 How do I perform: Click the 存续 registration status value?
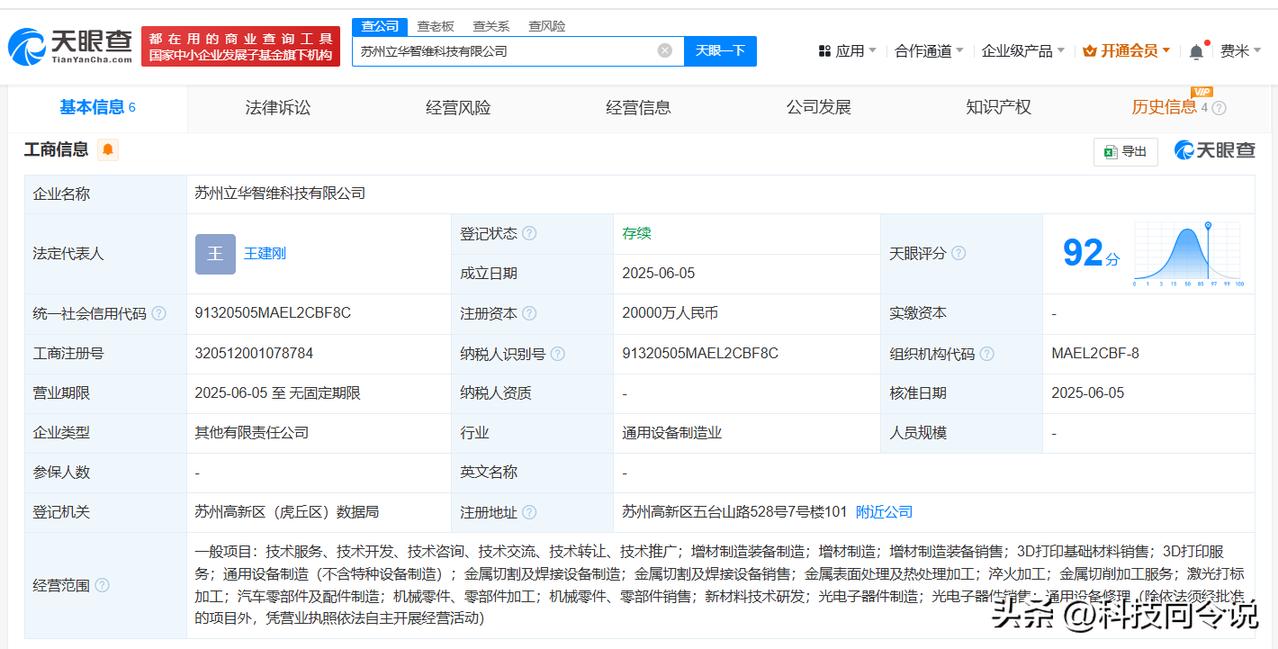[x=636, y=233]
